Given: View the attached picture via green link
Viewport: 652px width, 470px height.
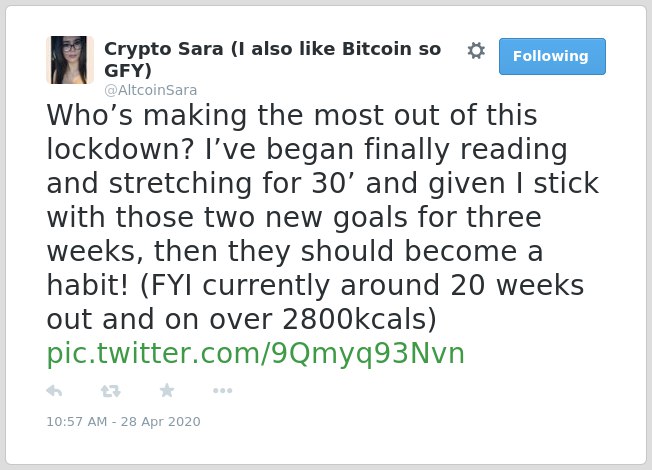Looking at the screenshot, I should point(255,354).
